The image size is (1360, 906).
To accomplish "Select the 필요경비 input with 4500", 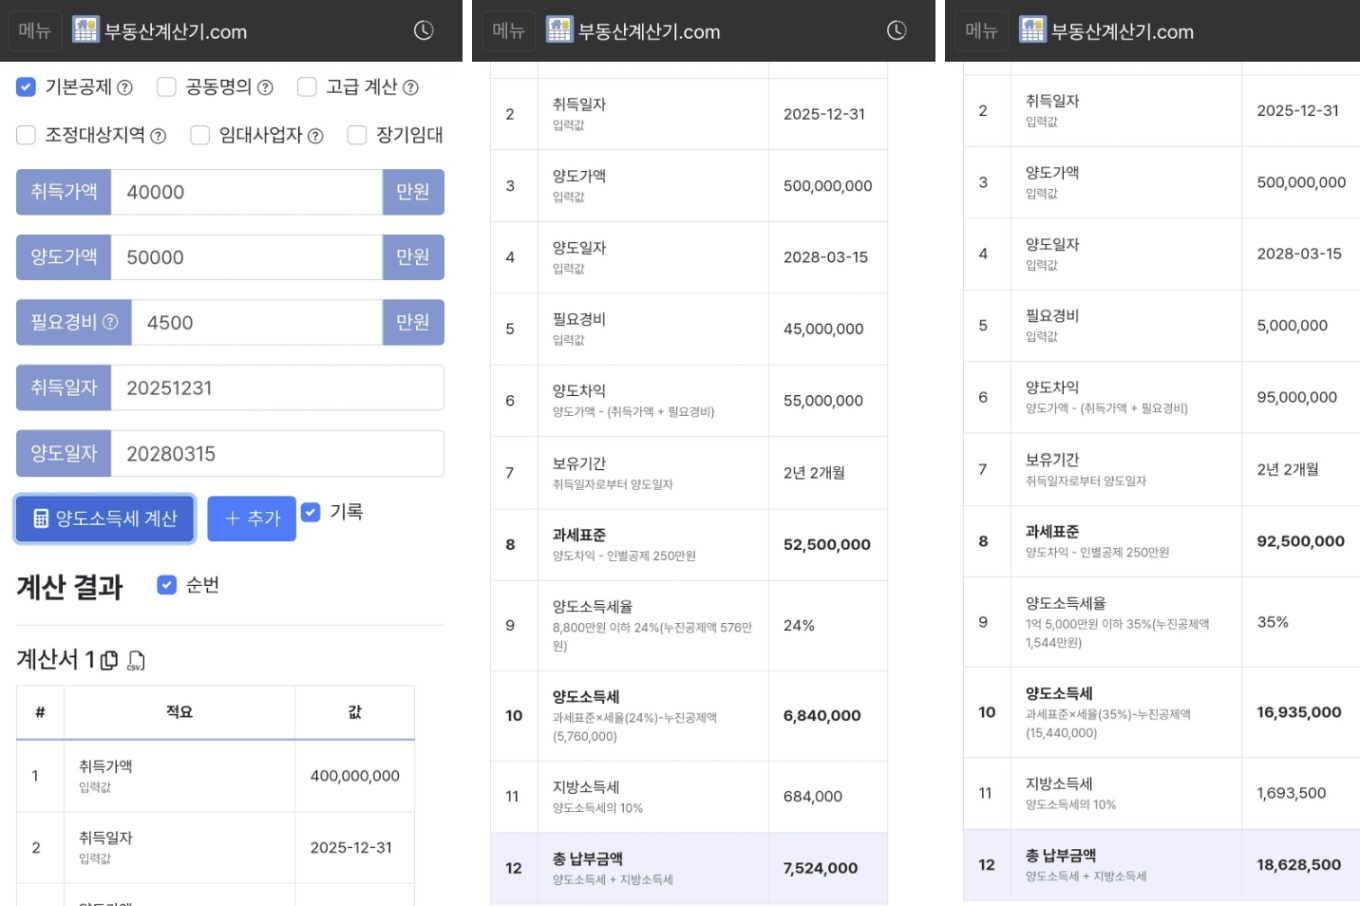I will [256, 323].
